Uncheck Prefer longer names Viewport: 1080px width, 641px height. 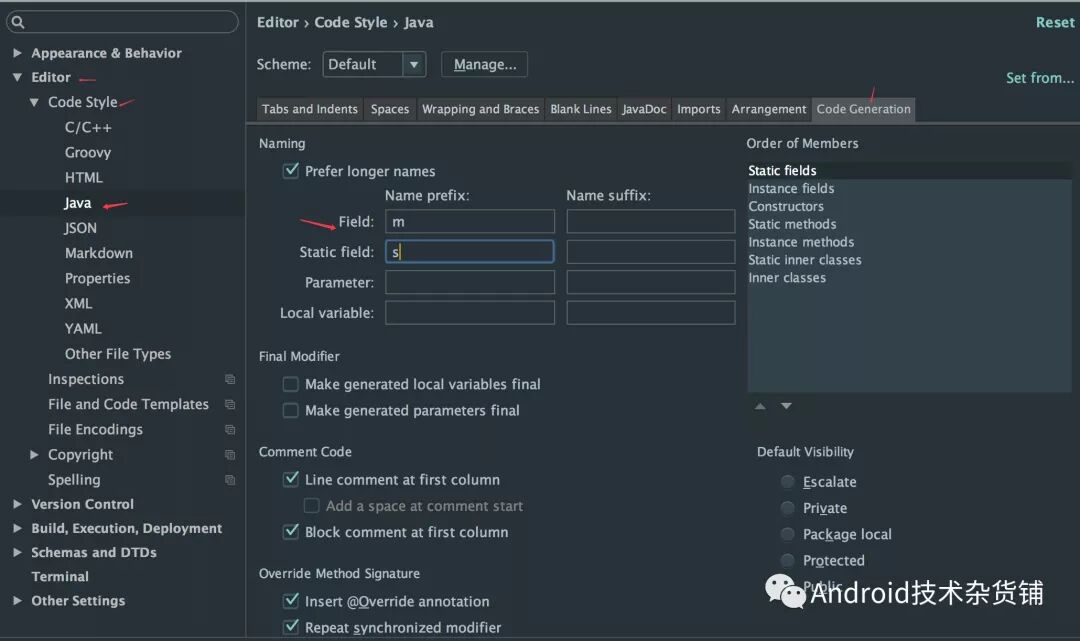click(x=290, y=171)
